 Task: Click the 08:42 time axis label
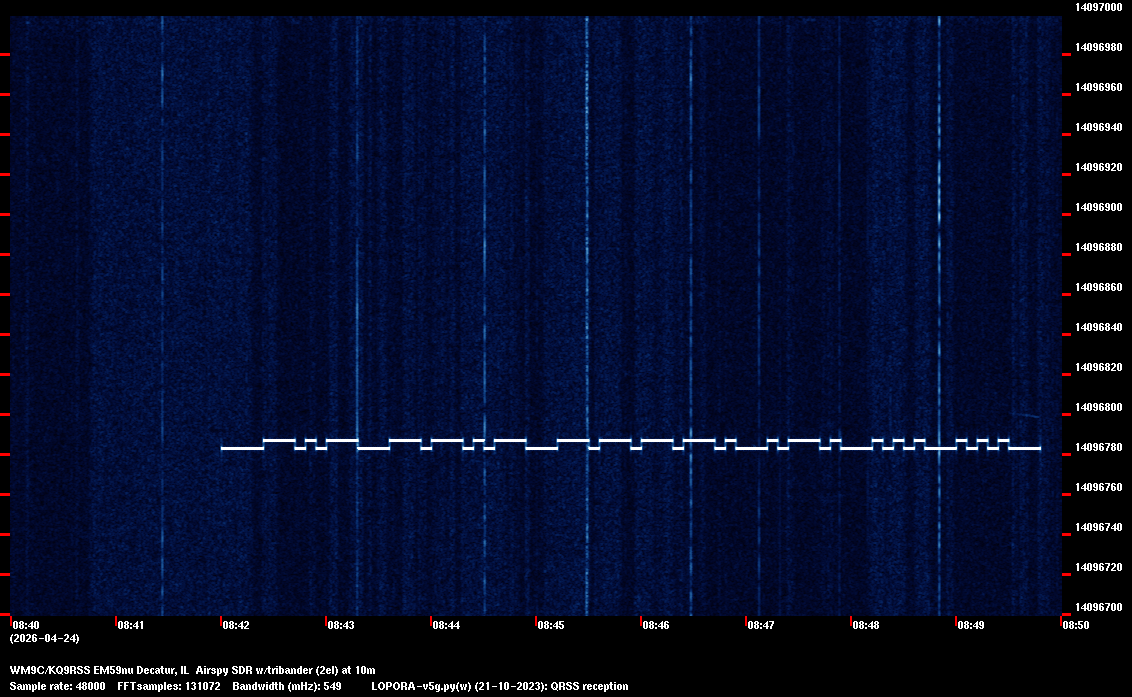(236, 625)
